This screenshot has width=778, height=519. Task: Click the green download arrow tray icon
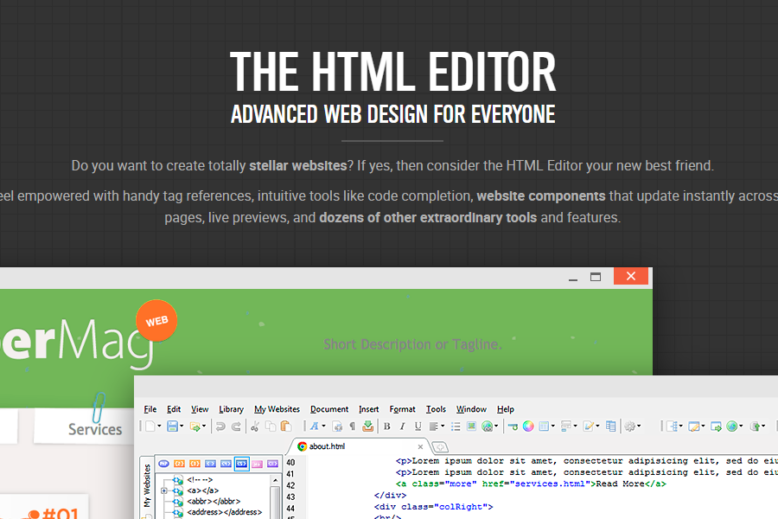368,426
